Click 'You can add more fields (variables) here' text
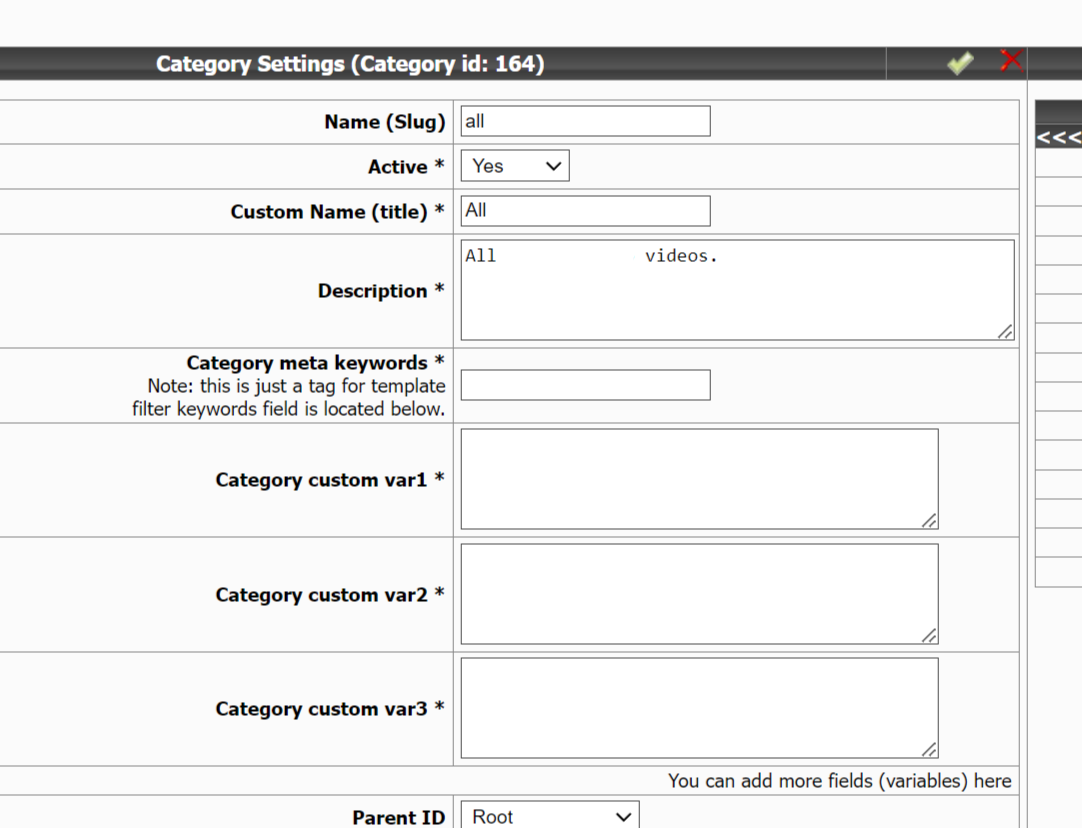Image resolution: width=1082 pixels, height=828 pixels. [839, 780]
